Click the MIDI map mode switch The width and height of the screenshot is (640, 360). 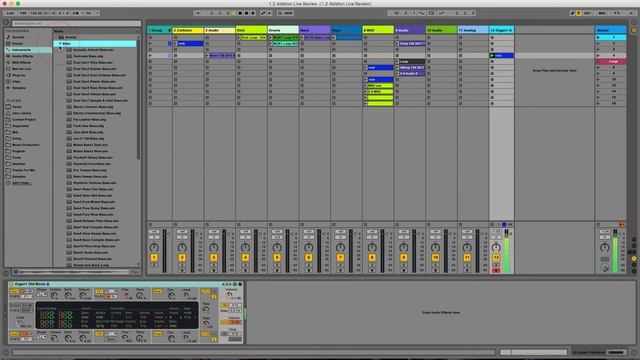[602, 13]
